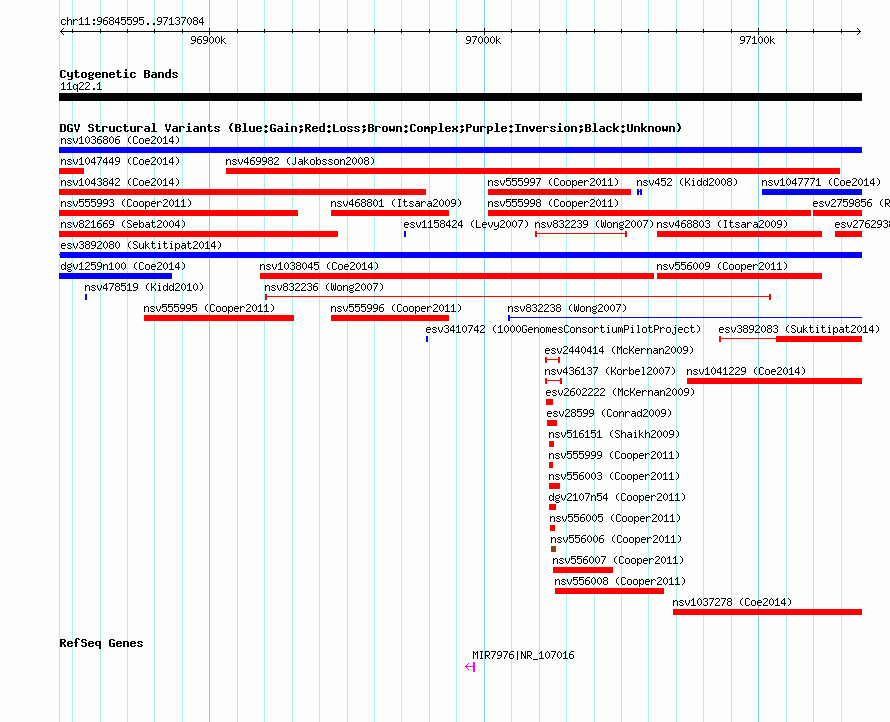Image resolution: width=890 pixels, height=722 pixels.
Task: Click chr11:96845595..97137084 coordinate label
Action: tap(132, 21)
